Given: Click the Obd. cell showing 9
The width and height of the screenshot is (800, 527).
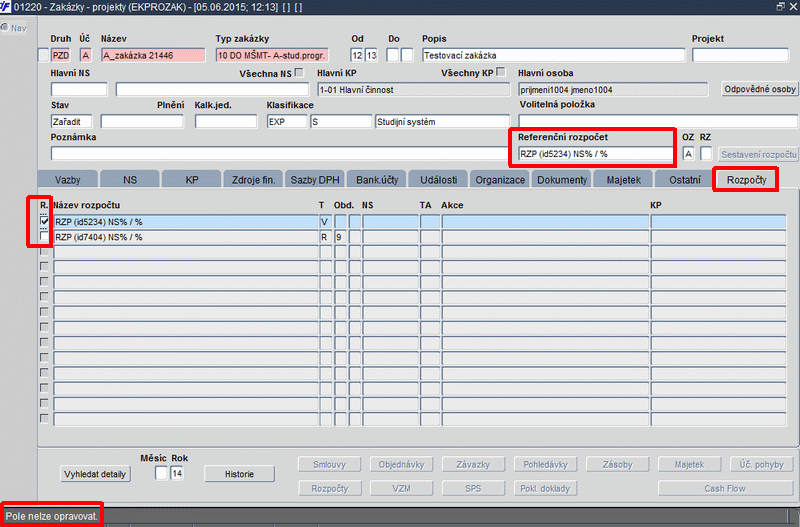Looking at the screenshot, I should coord(340,237).
